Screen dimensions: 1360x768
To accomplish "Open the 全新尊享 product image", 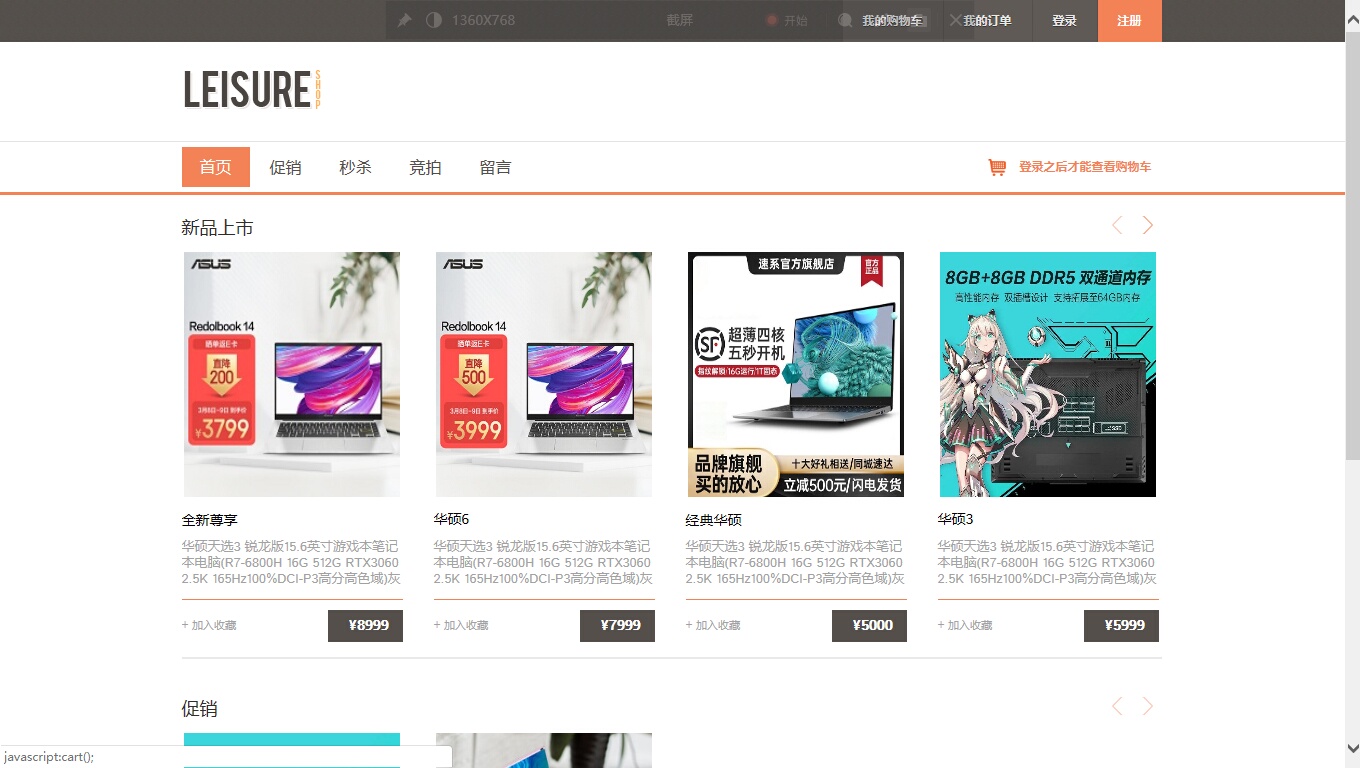I will pyautogui.click(x=292, y=374).
